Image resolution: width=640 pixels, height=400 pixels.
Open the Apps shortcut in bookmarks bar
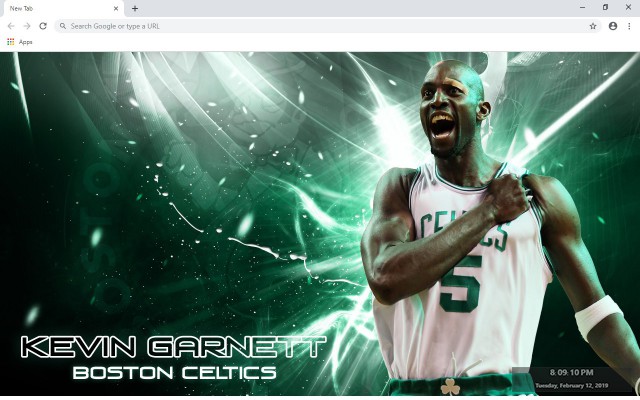pos(20,42)
